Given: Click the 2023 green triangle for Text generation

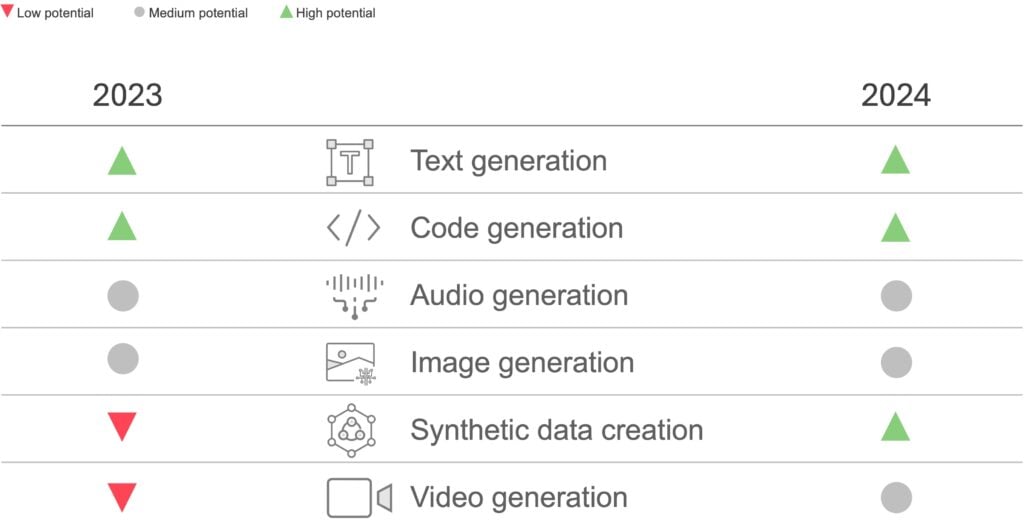Looking at the screenshot, I should coord(122,162).
